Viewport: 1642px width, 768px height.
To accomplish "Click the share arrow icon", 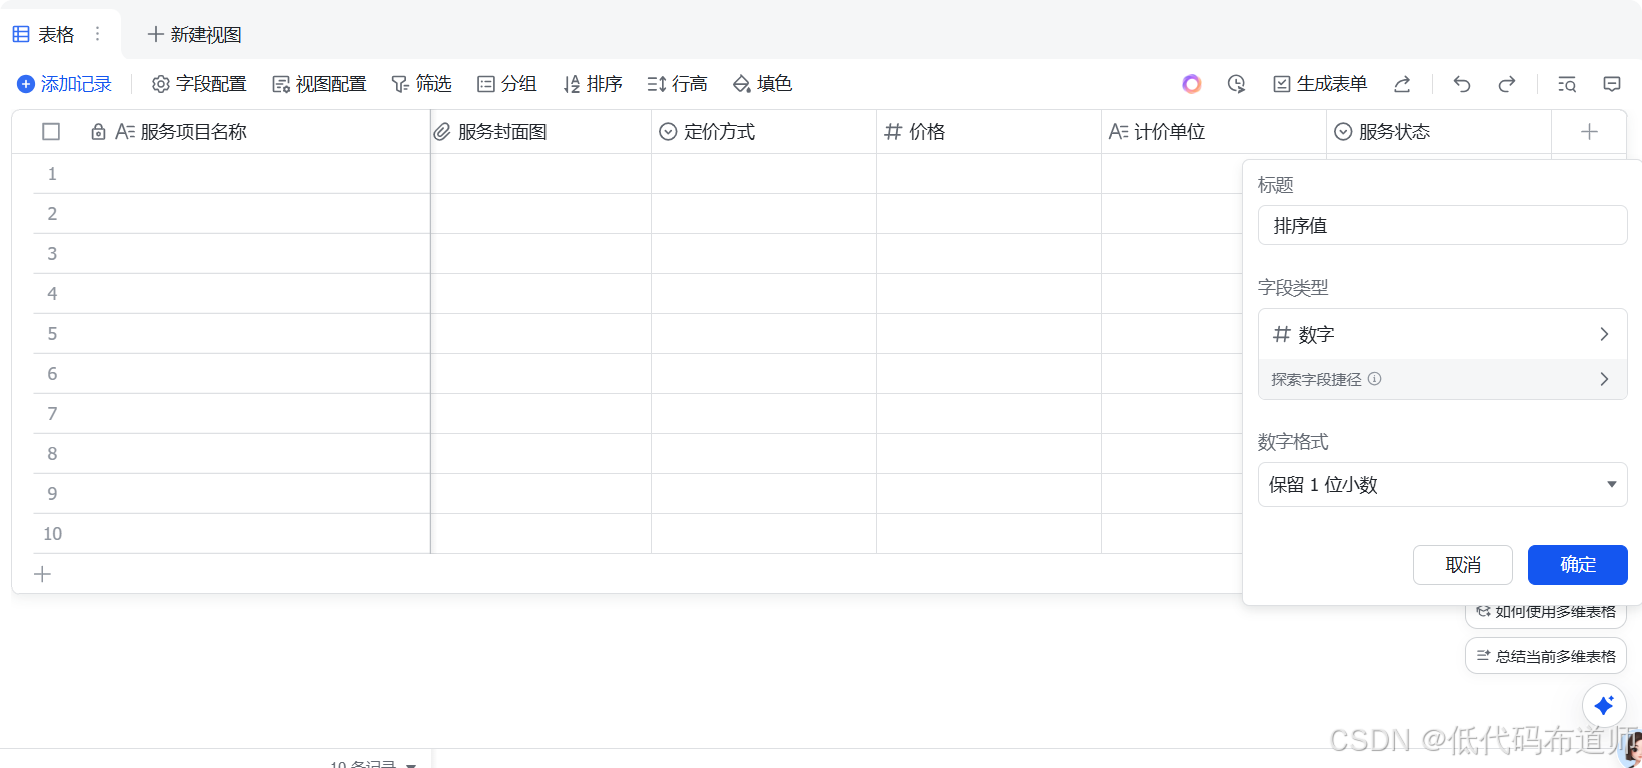I will [x=1402, y=84].
